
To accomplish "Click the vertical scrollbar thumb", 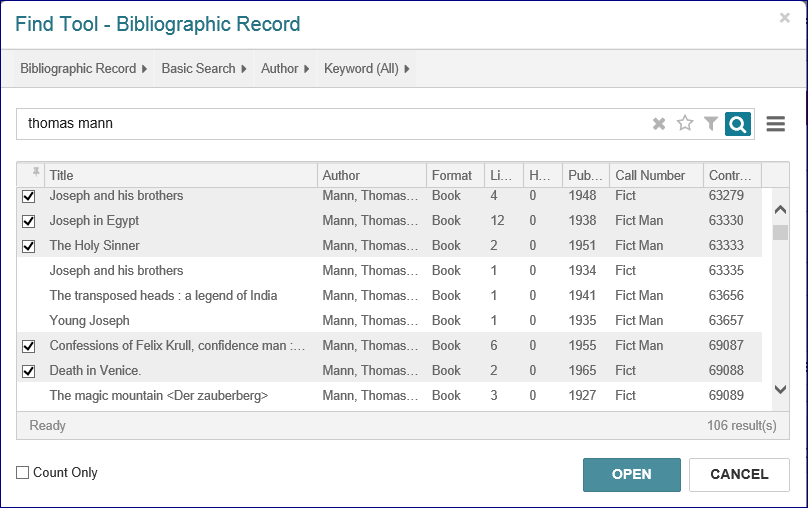I will [x=780, y=233].
